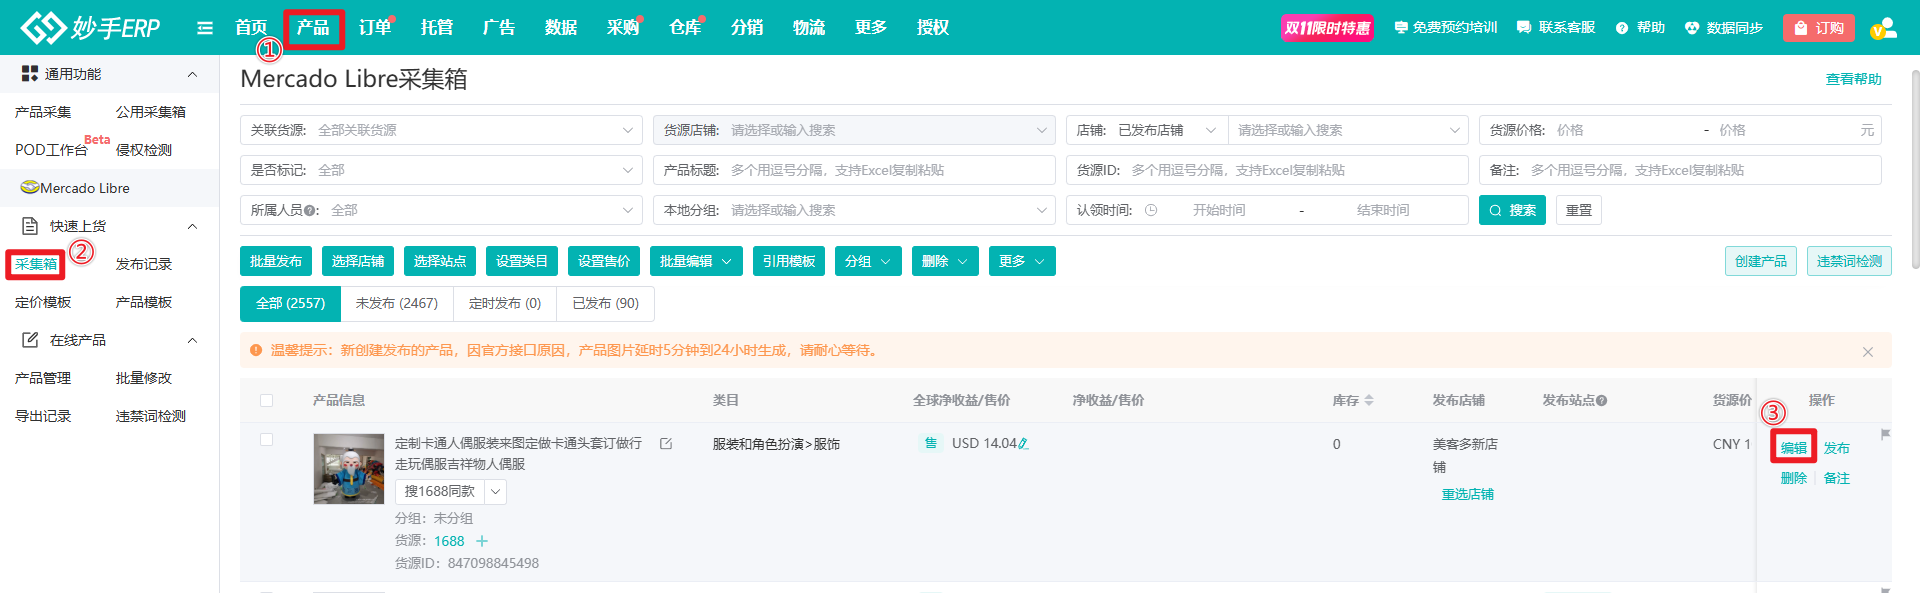Open the 批量编辑 dropdown button
Viewport: 1920px width, 593px height.
point(696,261)
